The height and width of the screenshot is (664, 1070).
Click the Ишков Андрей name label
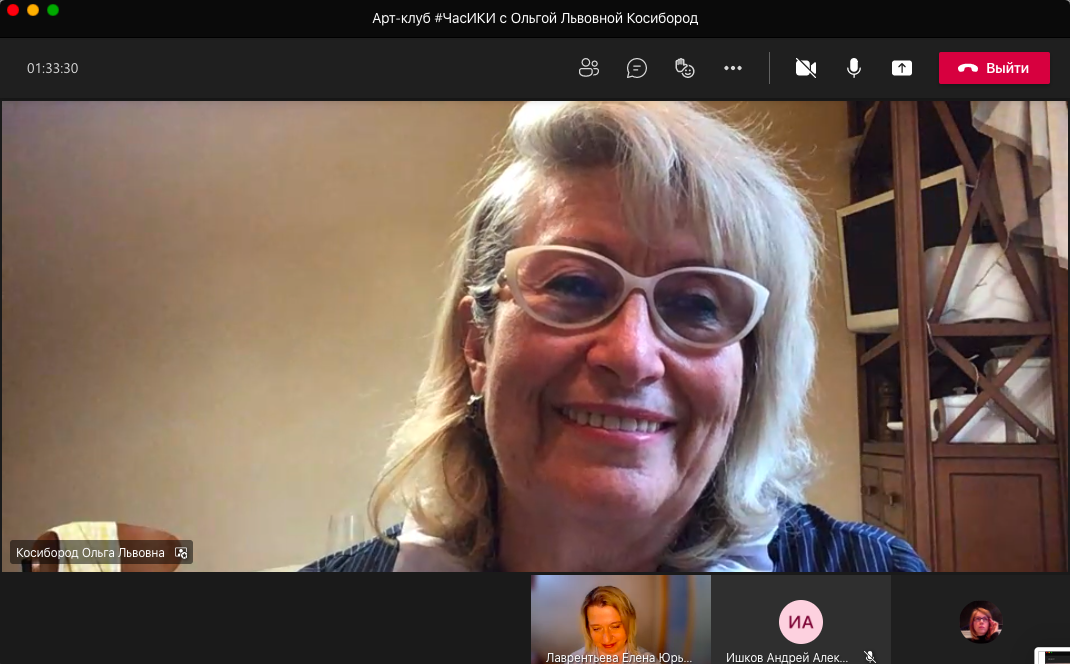click(787, 657)
